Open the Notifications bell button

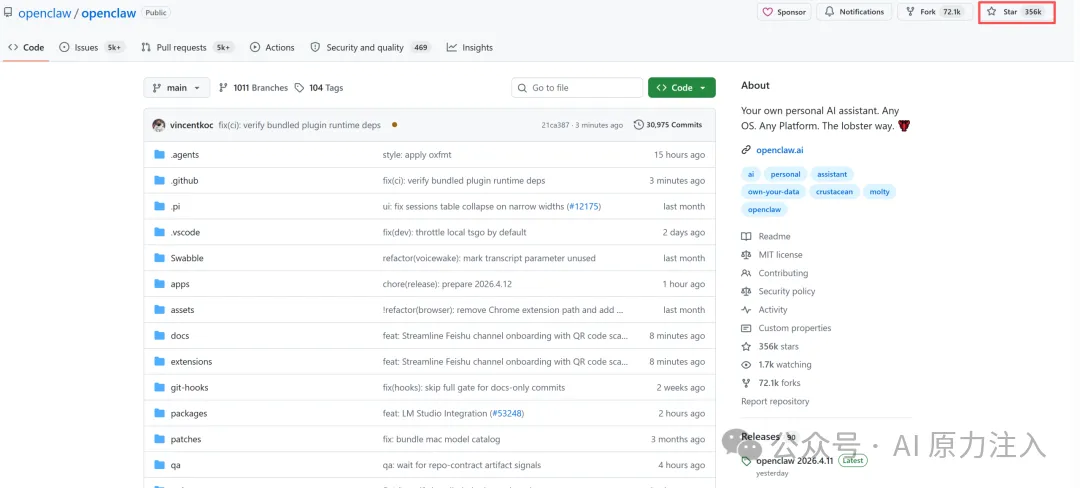(854, 12)
